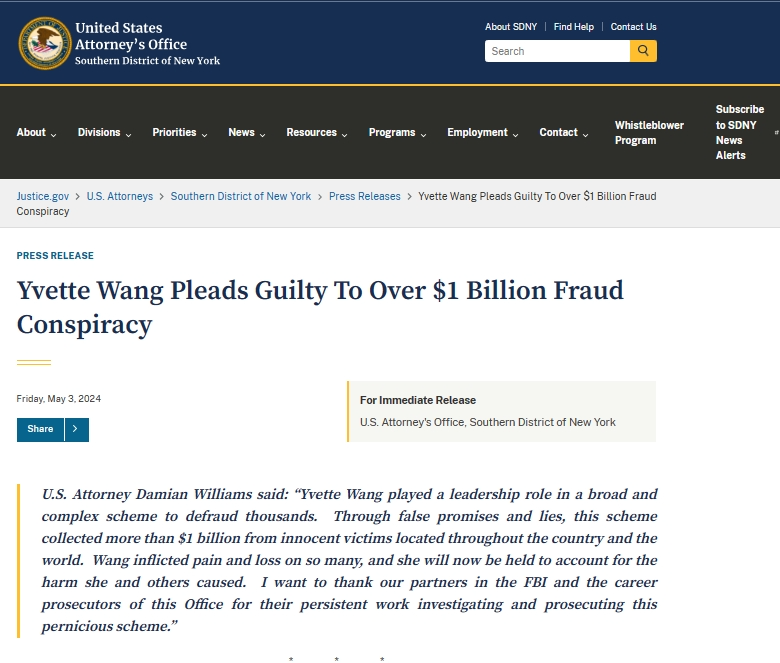Click the arrow next to Share
780x663 pixels.
77,429
